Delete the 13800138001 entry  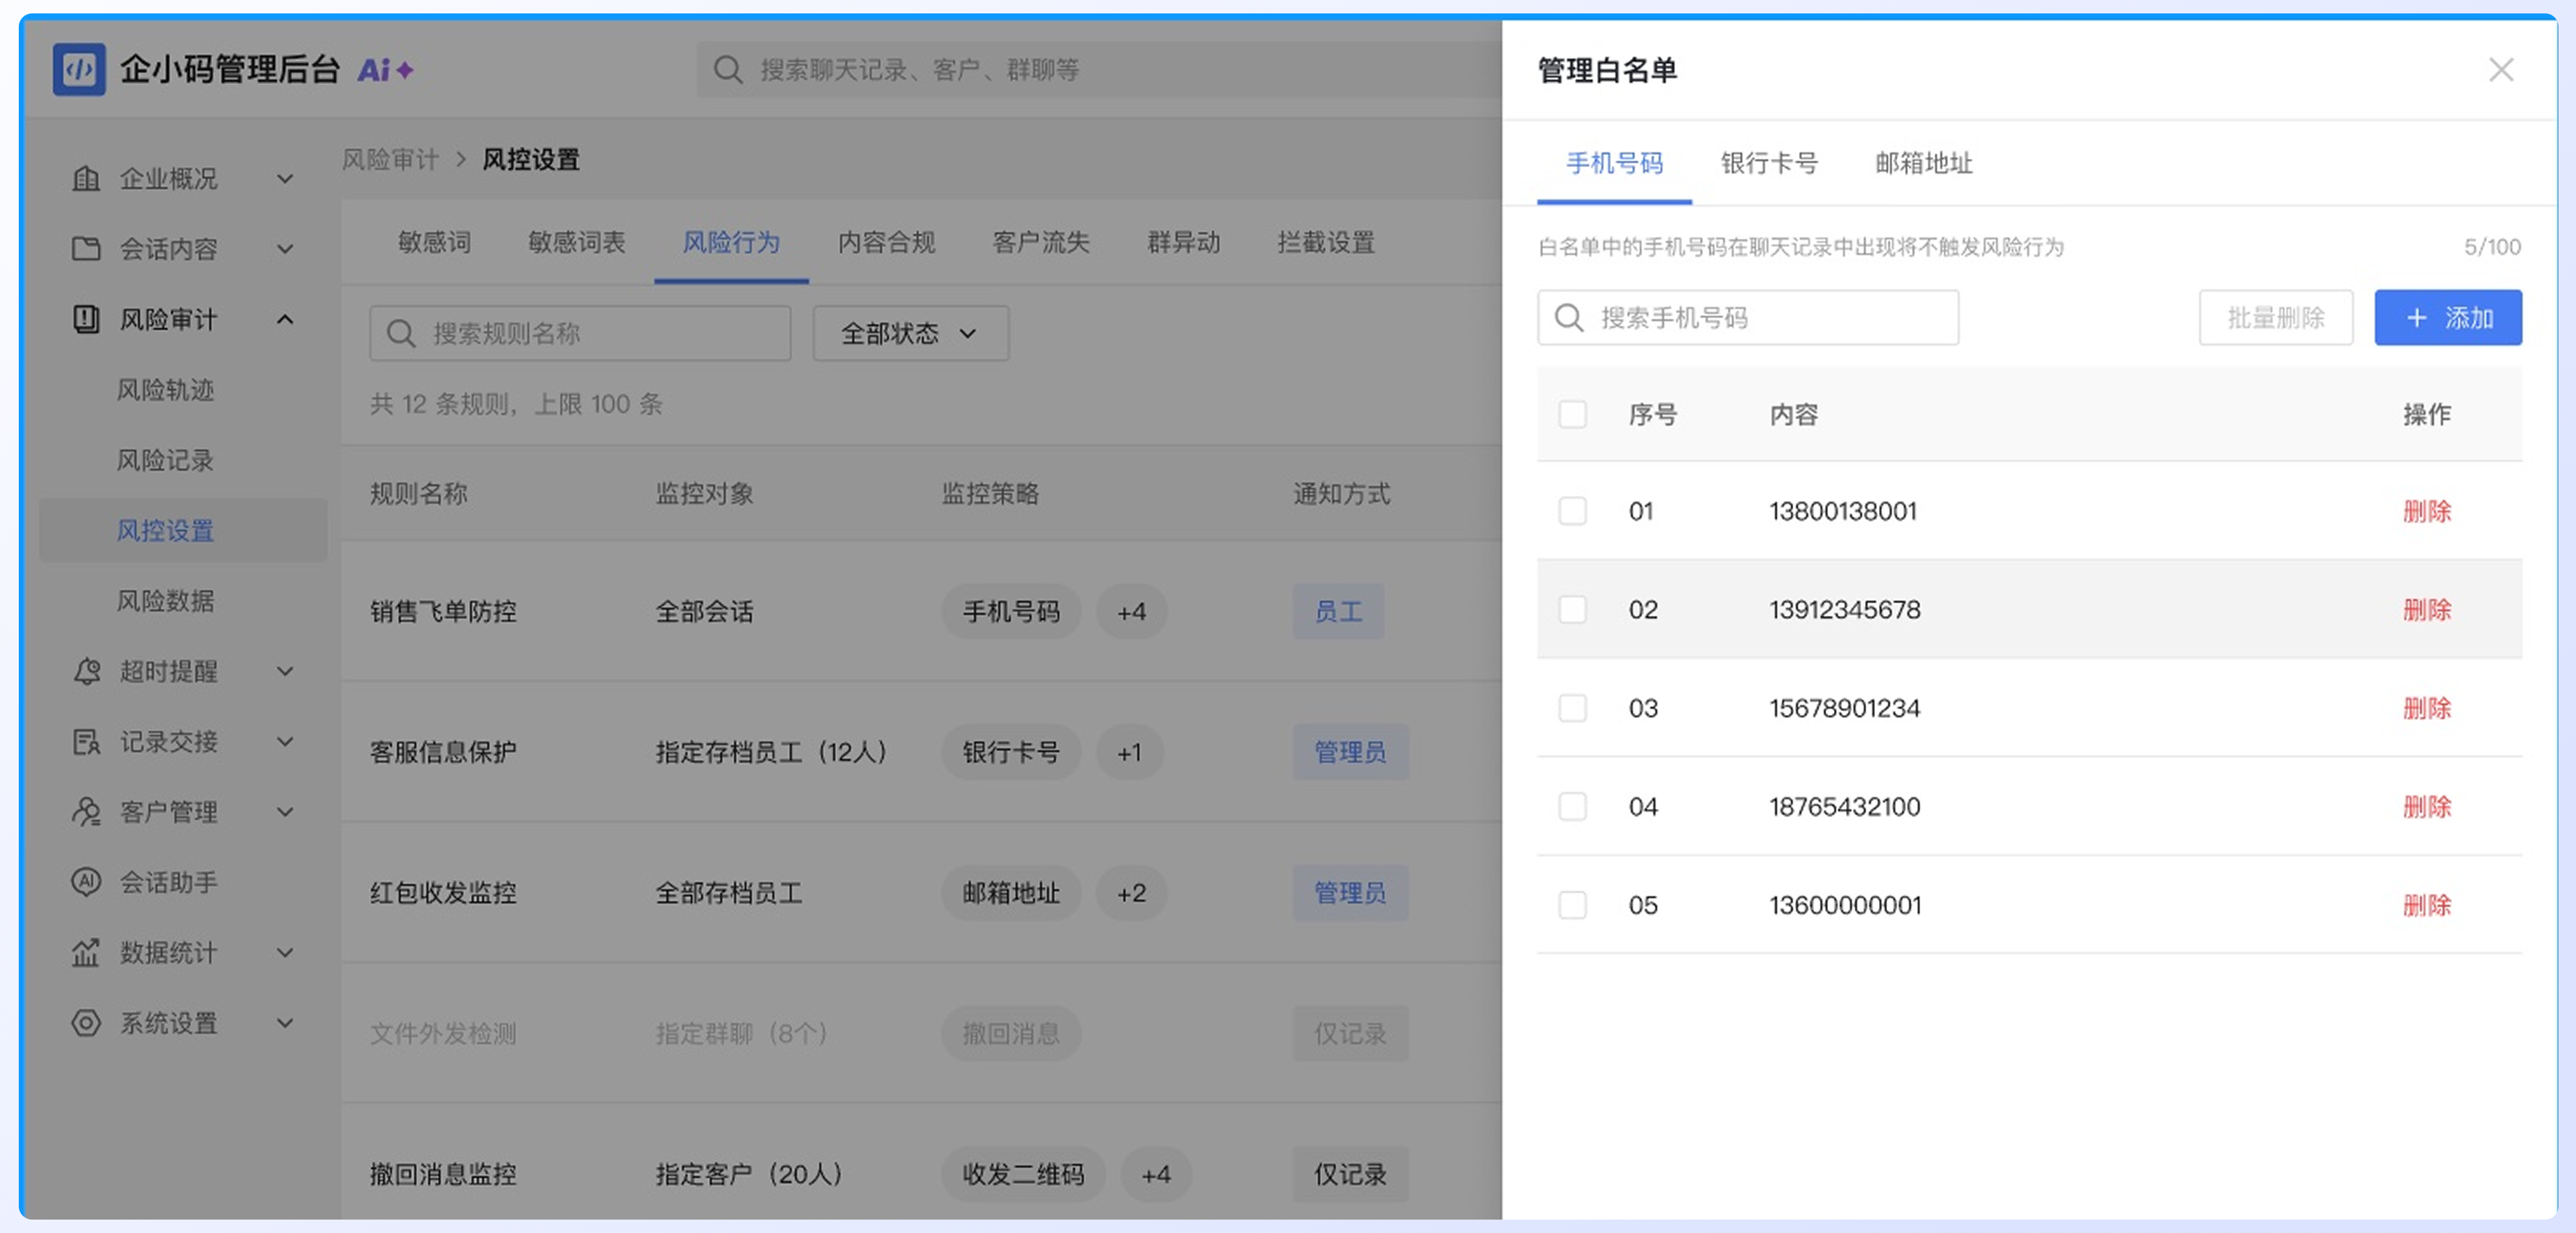click(x=2426, y=511)
